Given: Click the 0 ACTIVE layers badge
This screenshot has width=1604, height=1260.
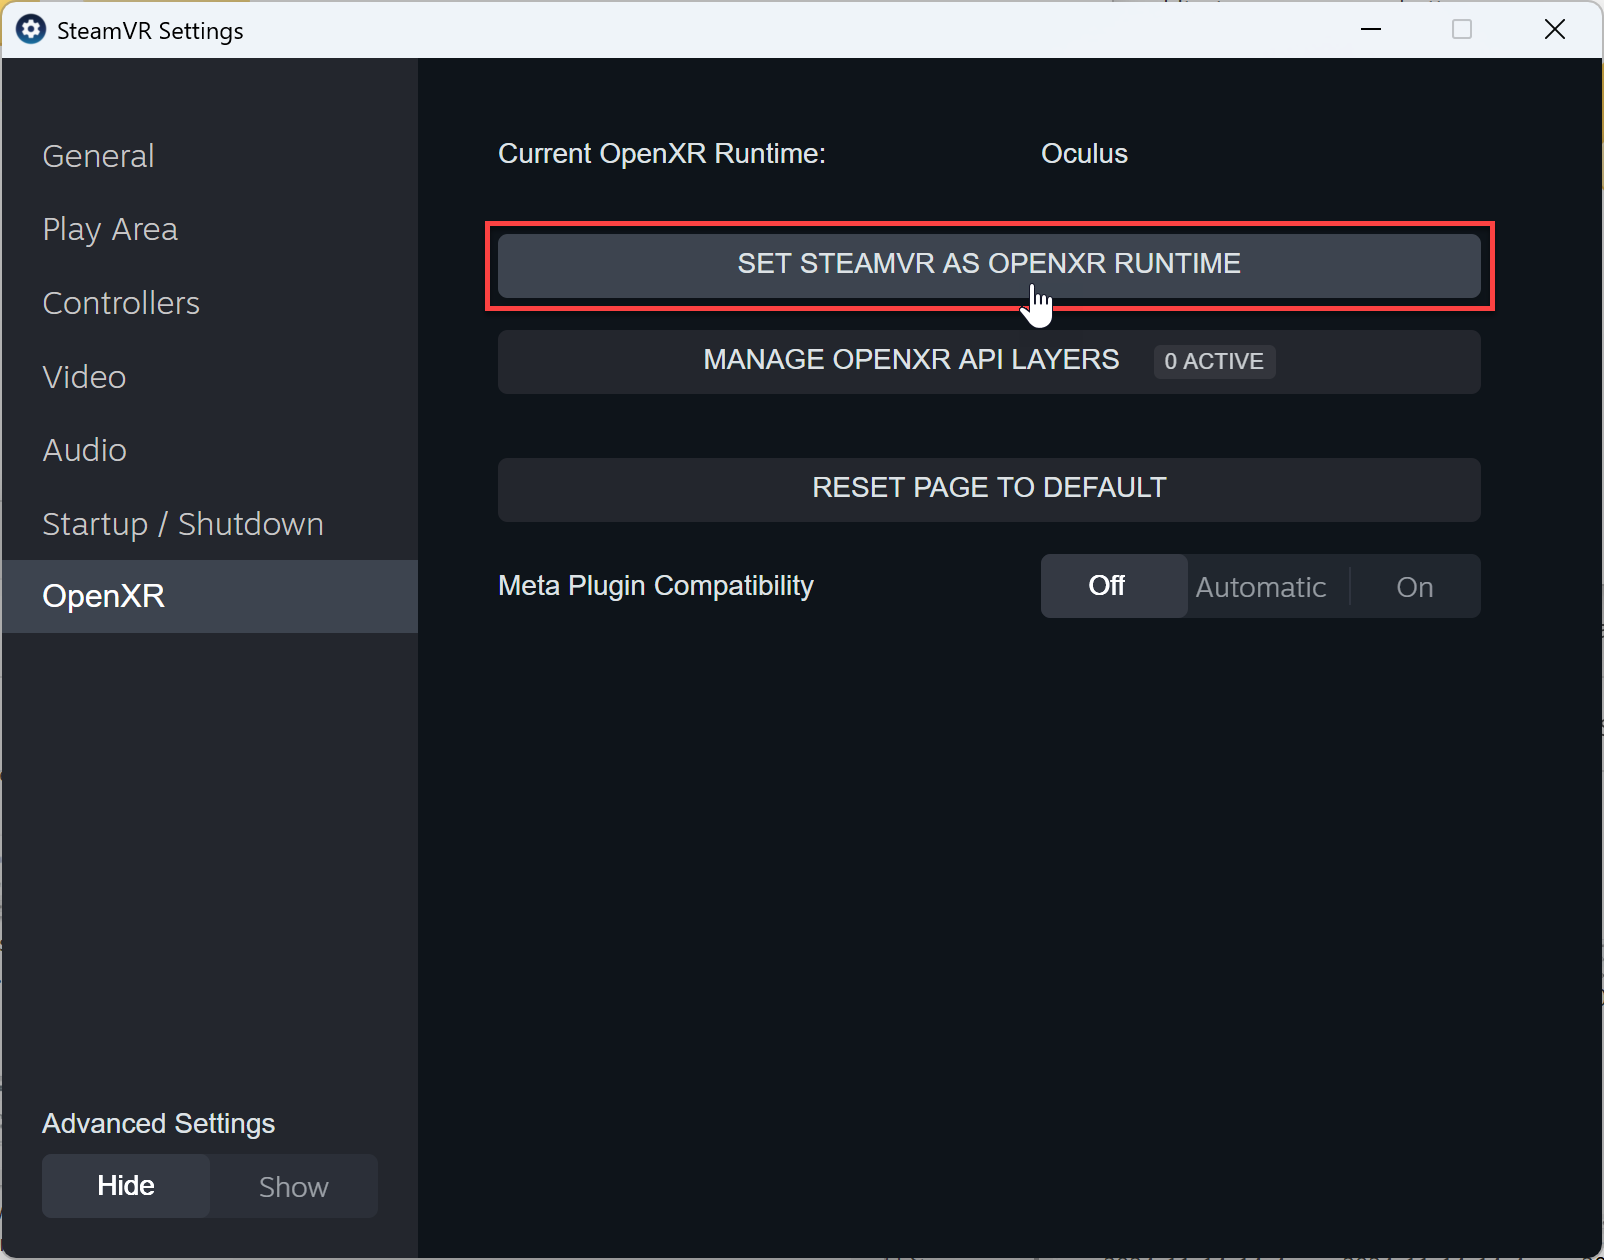Looking at the screenshot, I should click(x=1214, y=361).
